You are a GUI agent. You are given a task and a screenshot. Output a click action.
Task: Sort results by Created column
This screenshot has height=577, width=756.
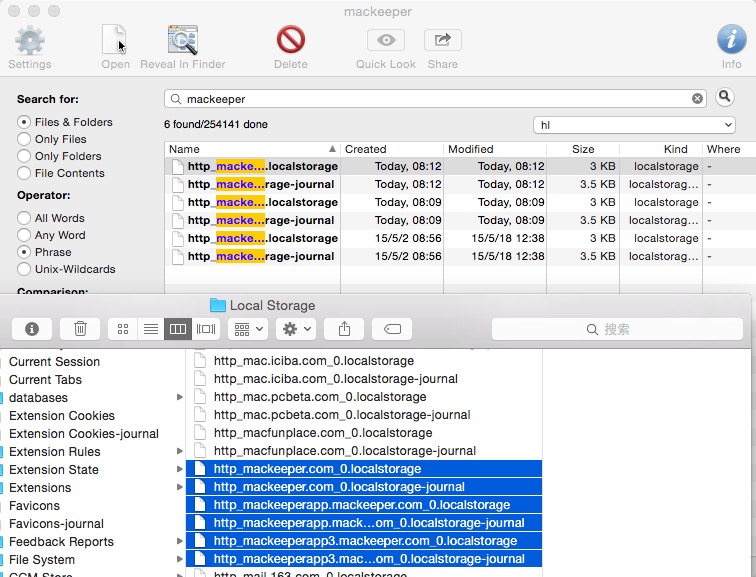(x=392, y=149)
